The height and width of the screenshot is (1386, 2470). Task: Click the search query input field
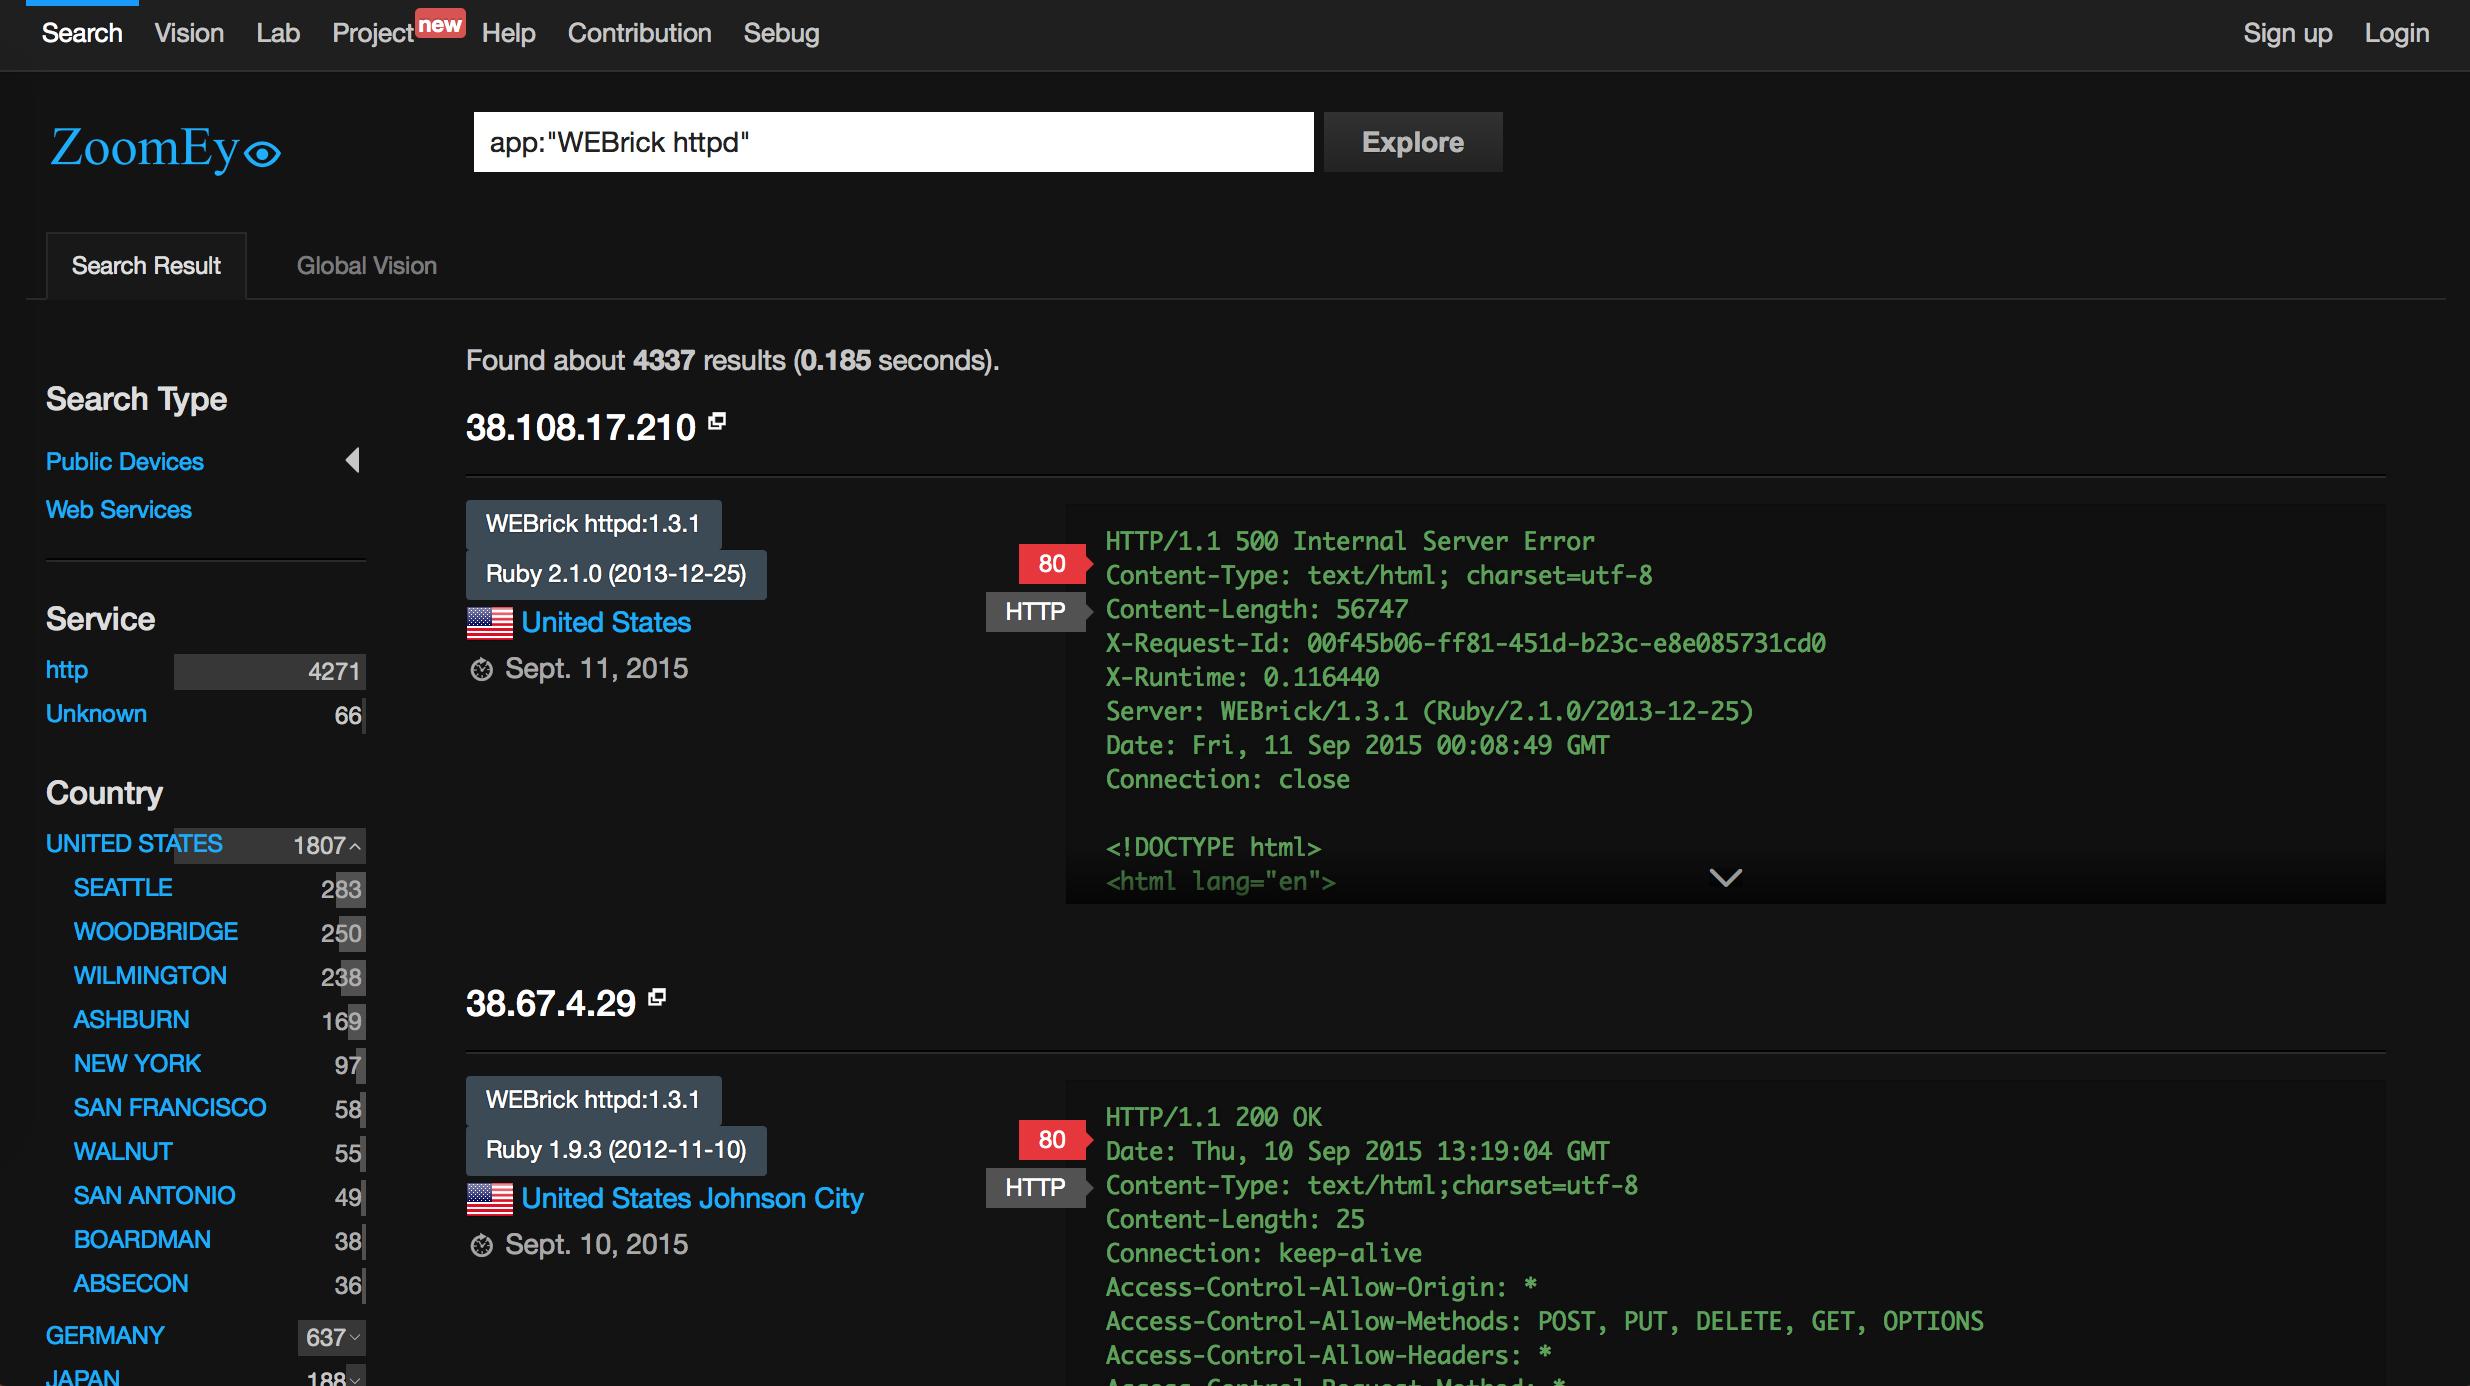[x=892, y=143]
